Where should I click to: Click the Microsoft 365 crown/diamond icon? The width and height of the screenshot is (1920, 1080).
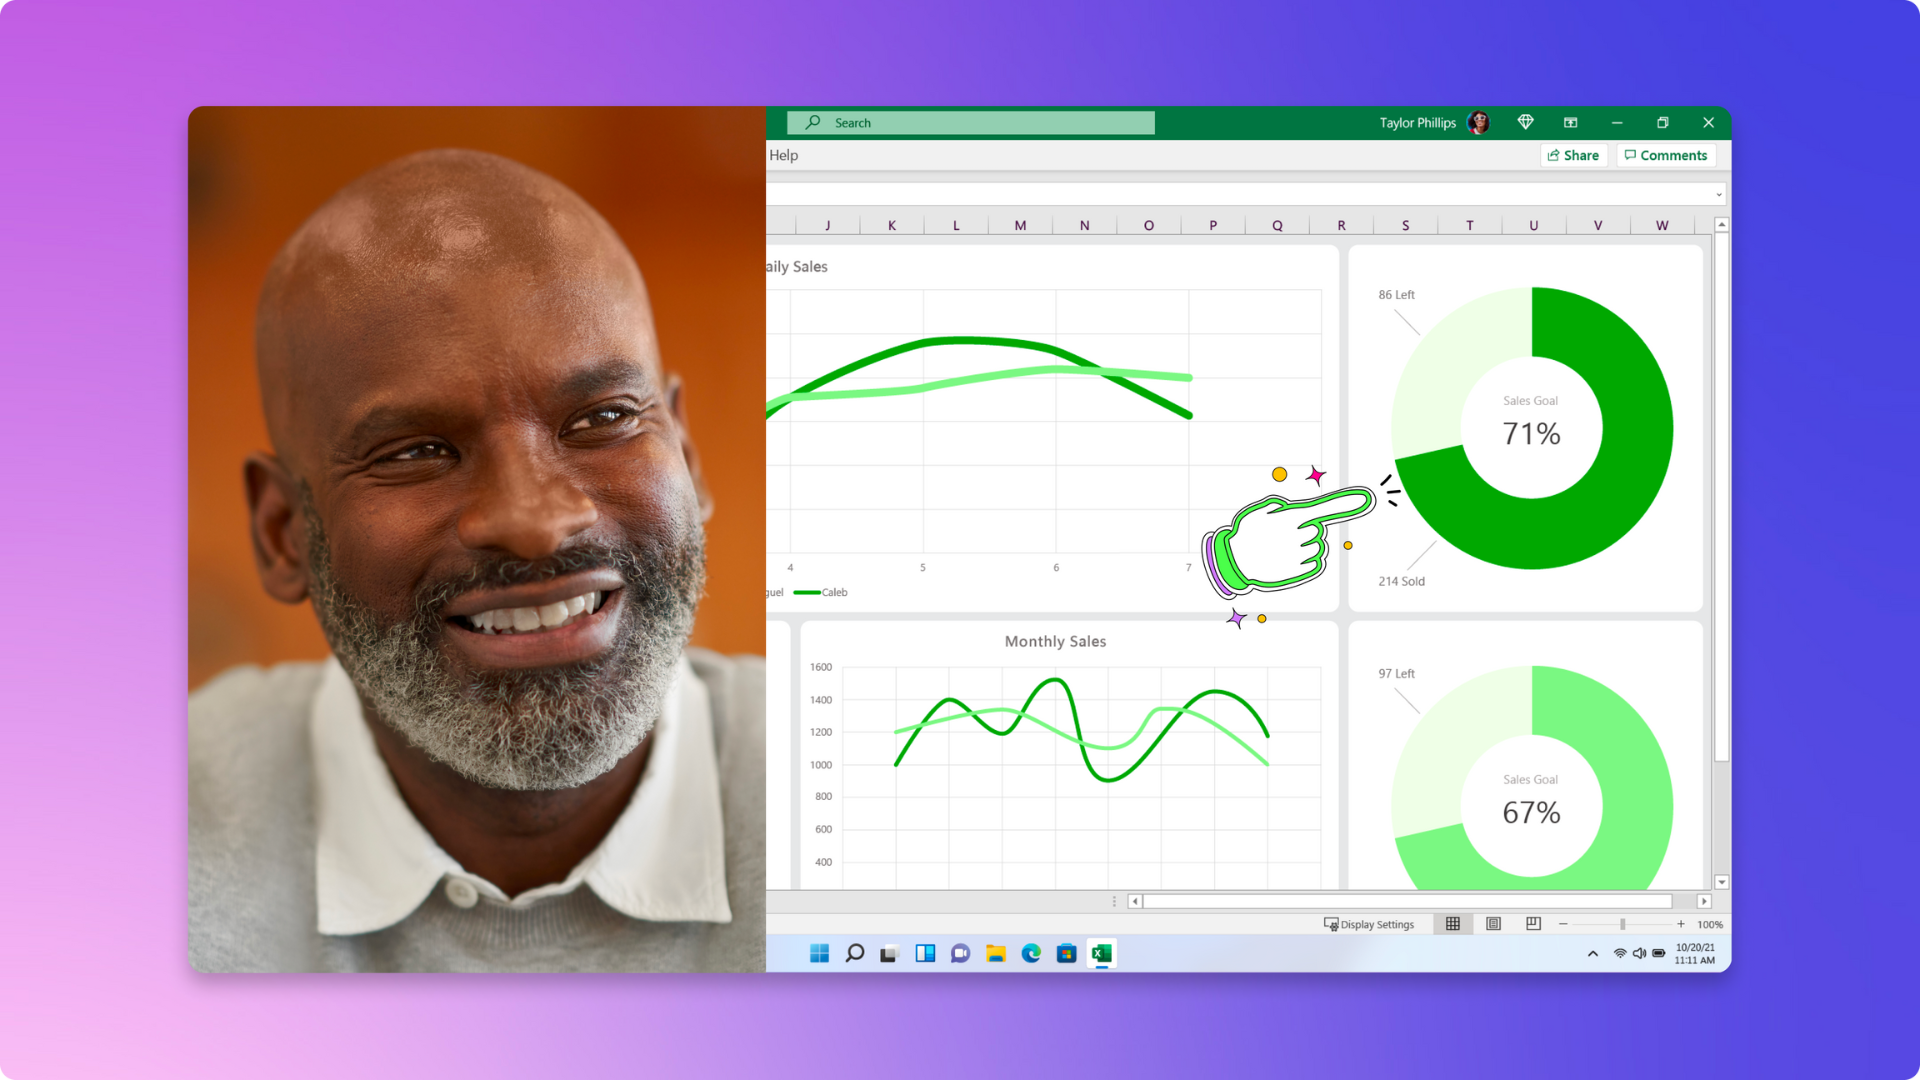click(1524, 121)
